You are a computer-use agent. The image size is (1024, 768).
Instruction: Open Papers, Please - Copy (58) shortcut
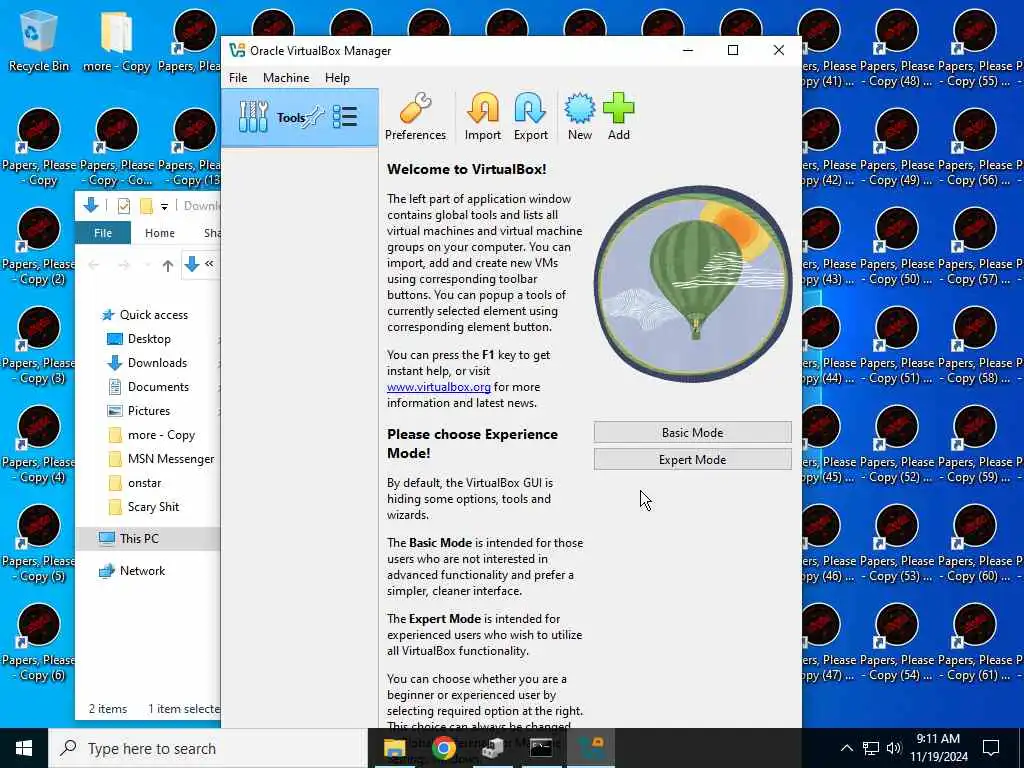pos(975,347)
